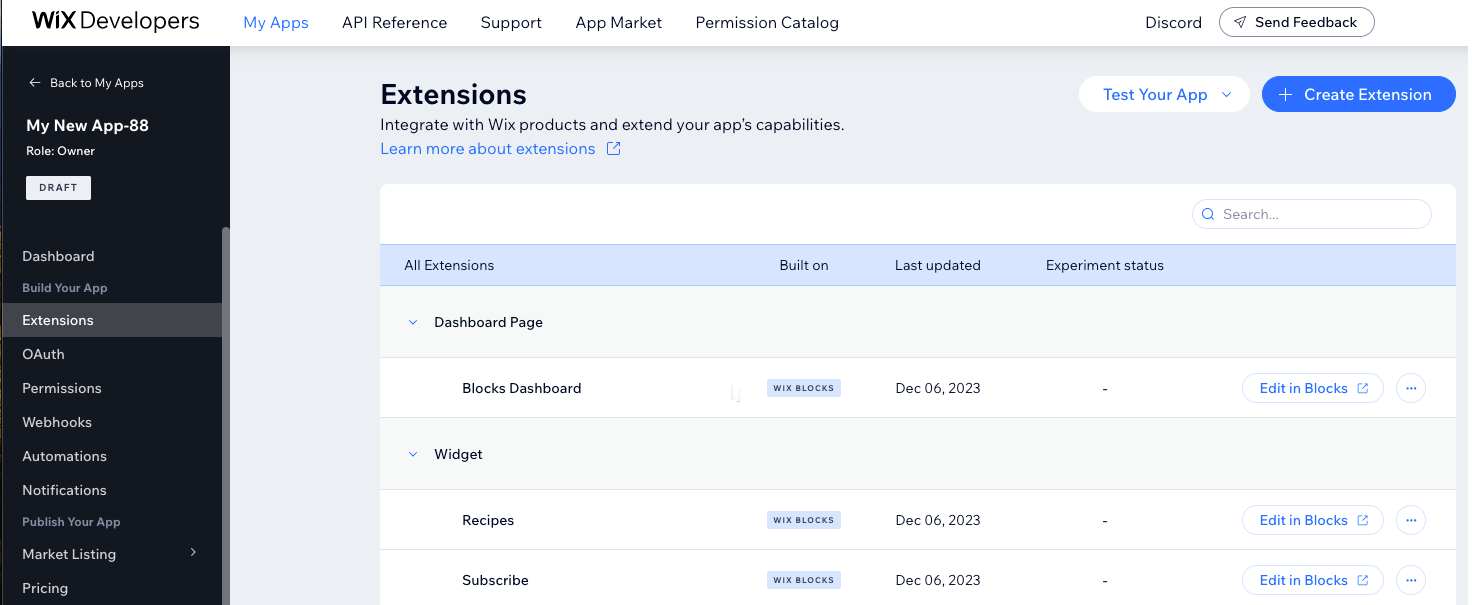Open more options for Recipes row
Screen dimensions: 1472x605
coord(1411,520)
